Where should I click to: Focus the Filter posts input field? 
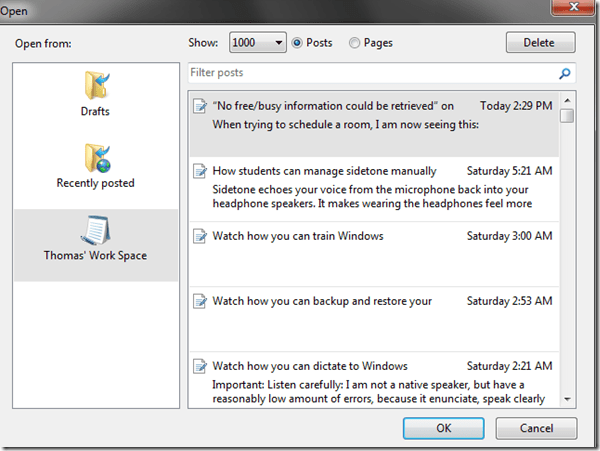coord(370,73)
